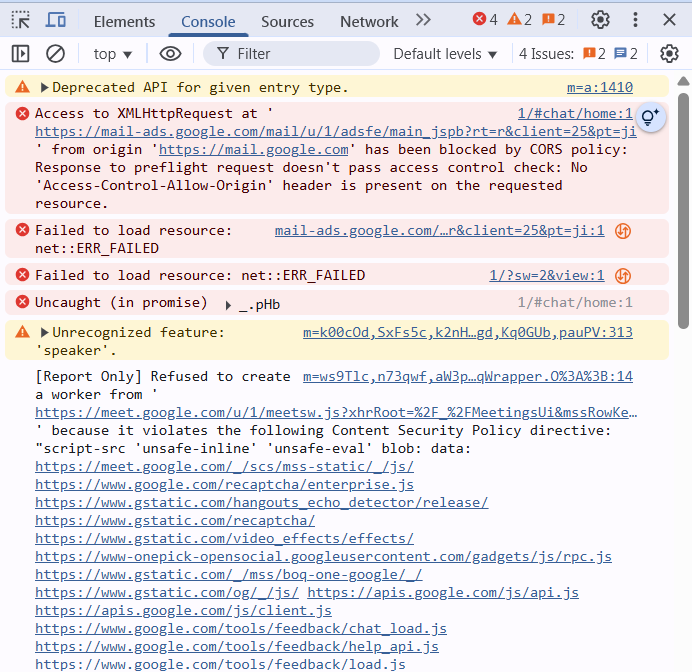
Task: Toggle the console sidebar icon
Action: (20, 54)
